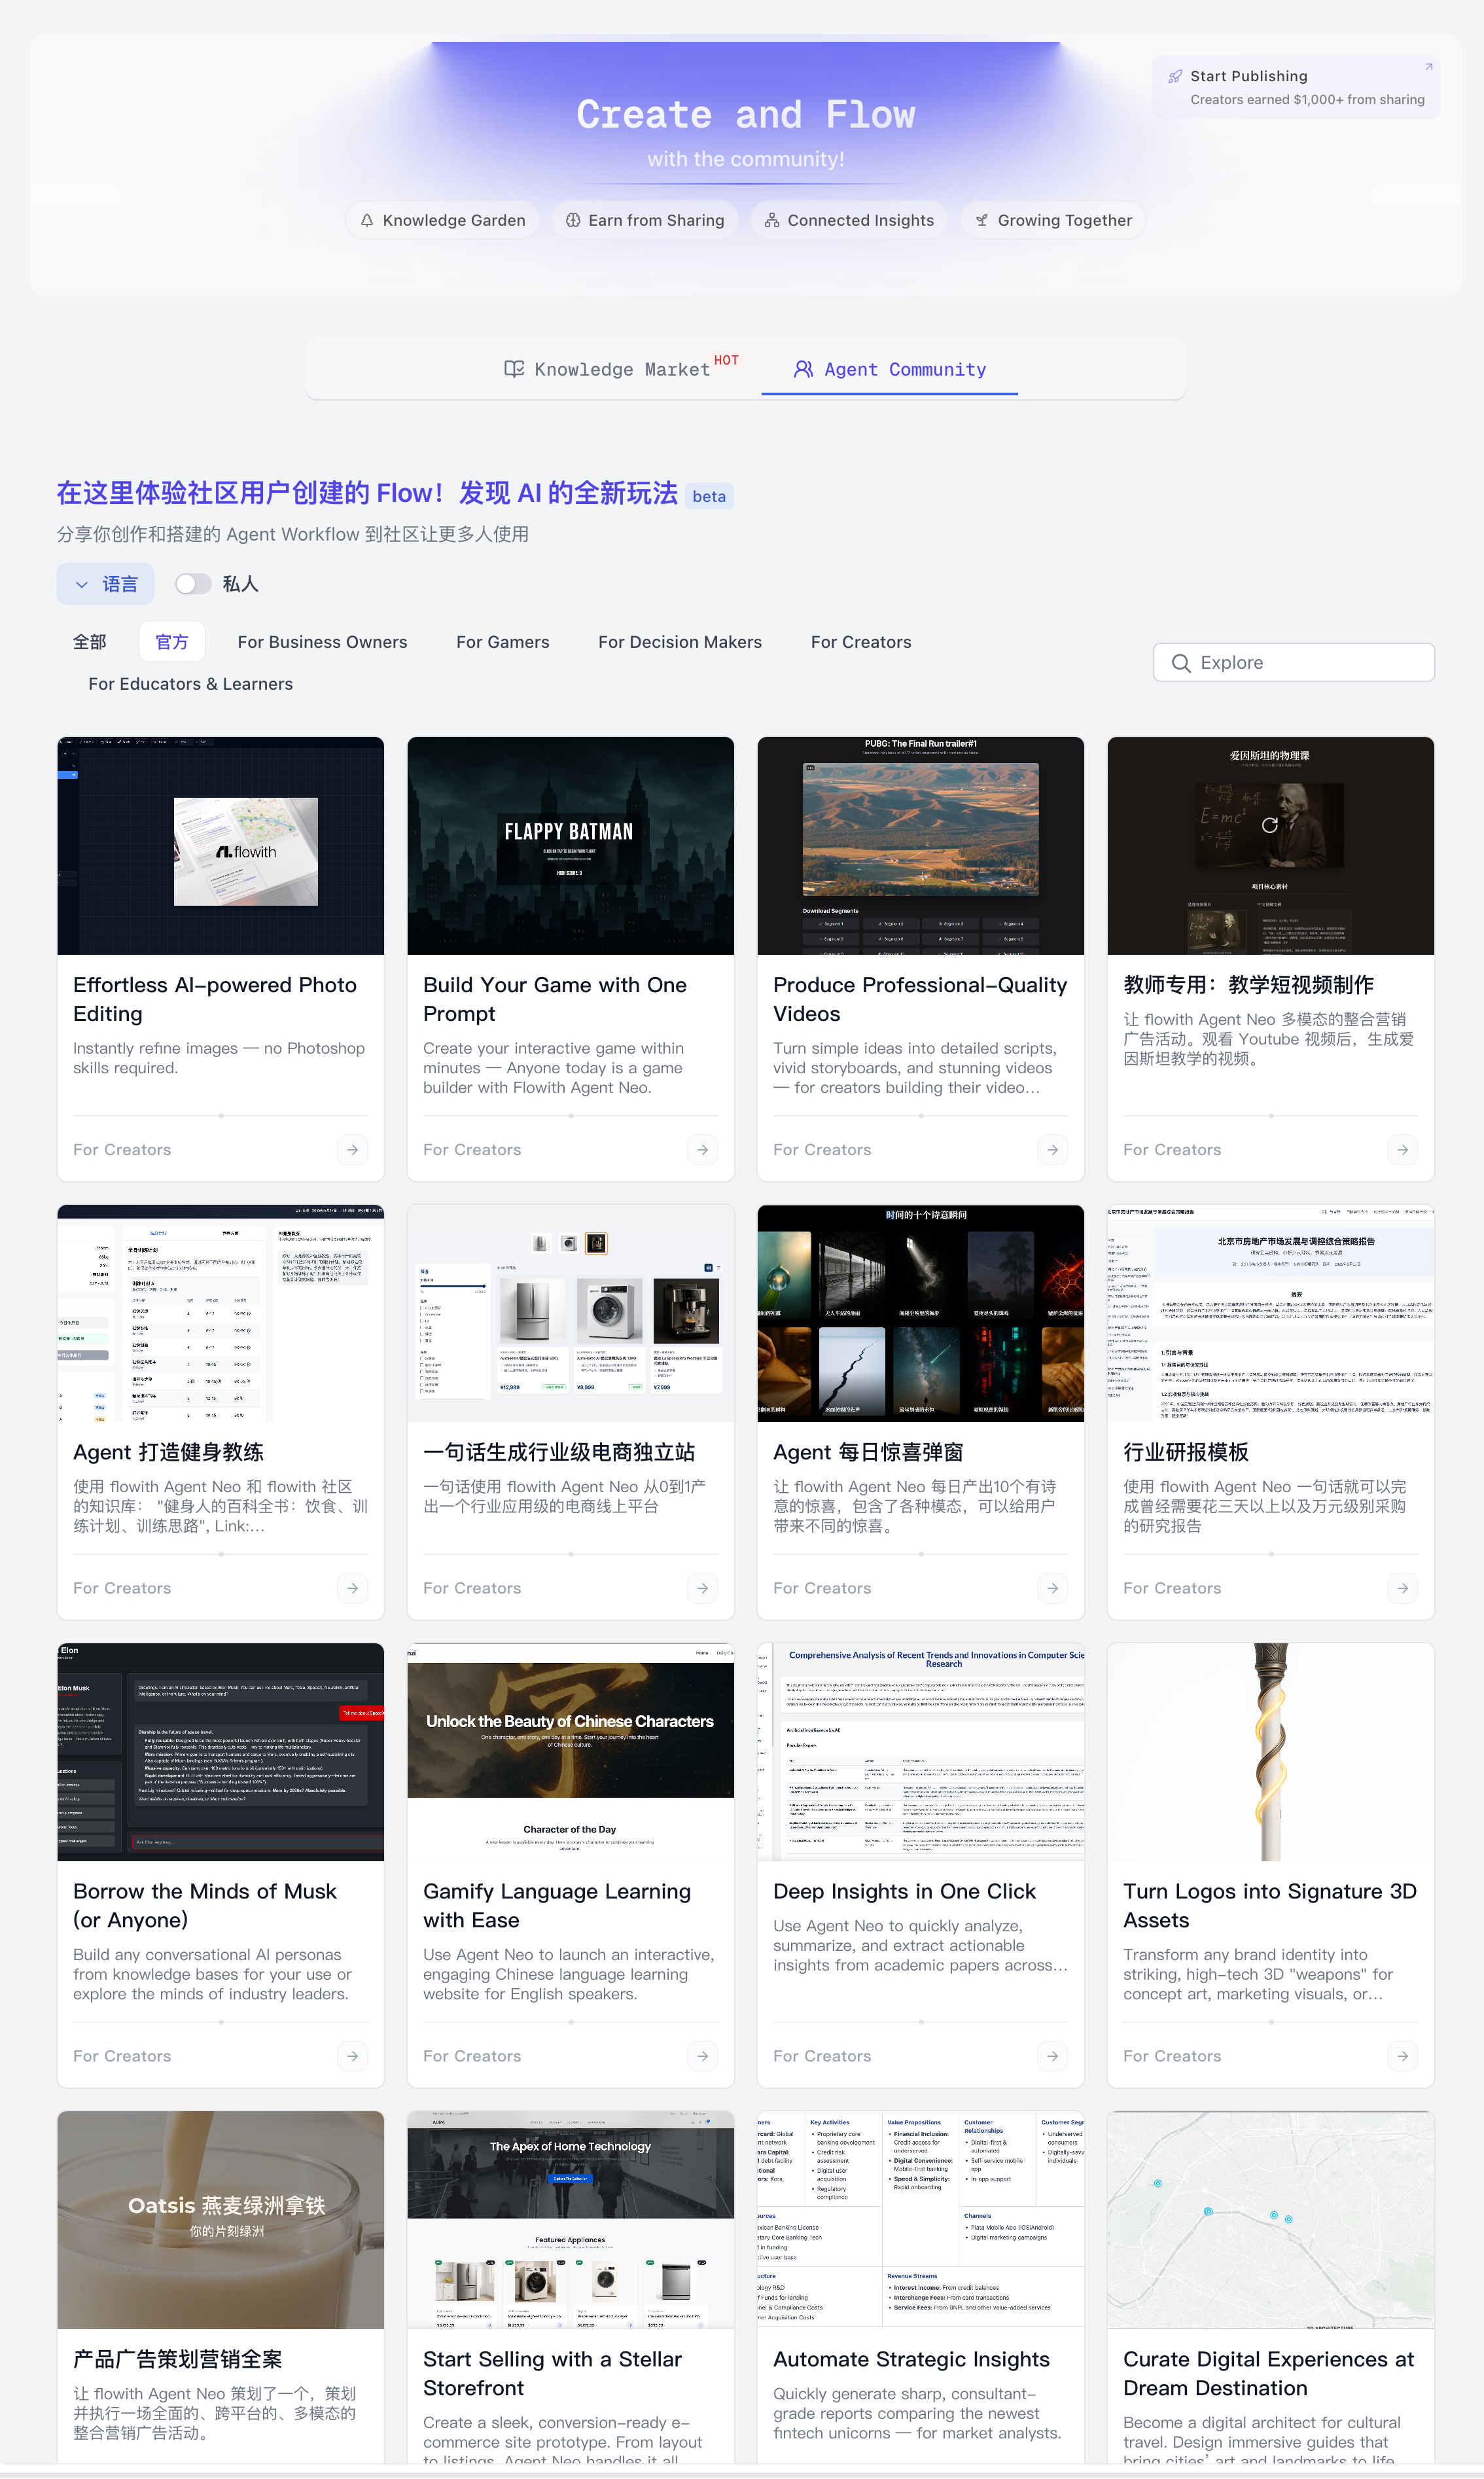Screen dimensions: 1484x2479
Task: Open arrow icon on Effortless AI-powered Photo Editing card
Action: (353, 1150)
